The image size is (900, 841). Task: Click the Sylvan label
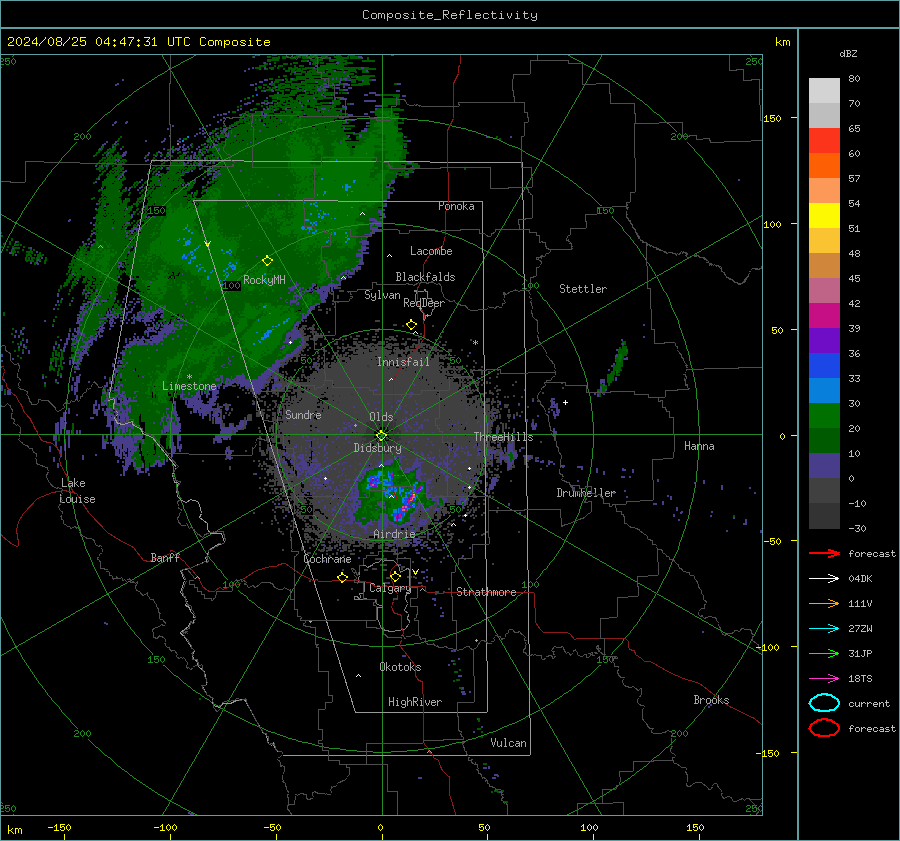(x=382, y=295)
